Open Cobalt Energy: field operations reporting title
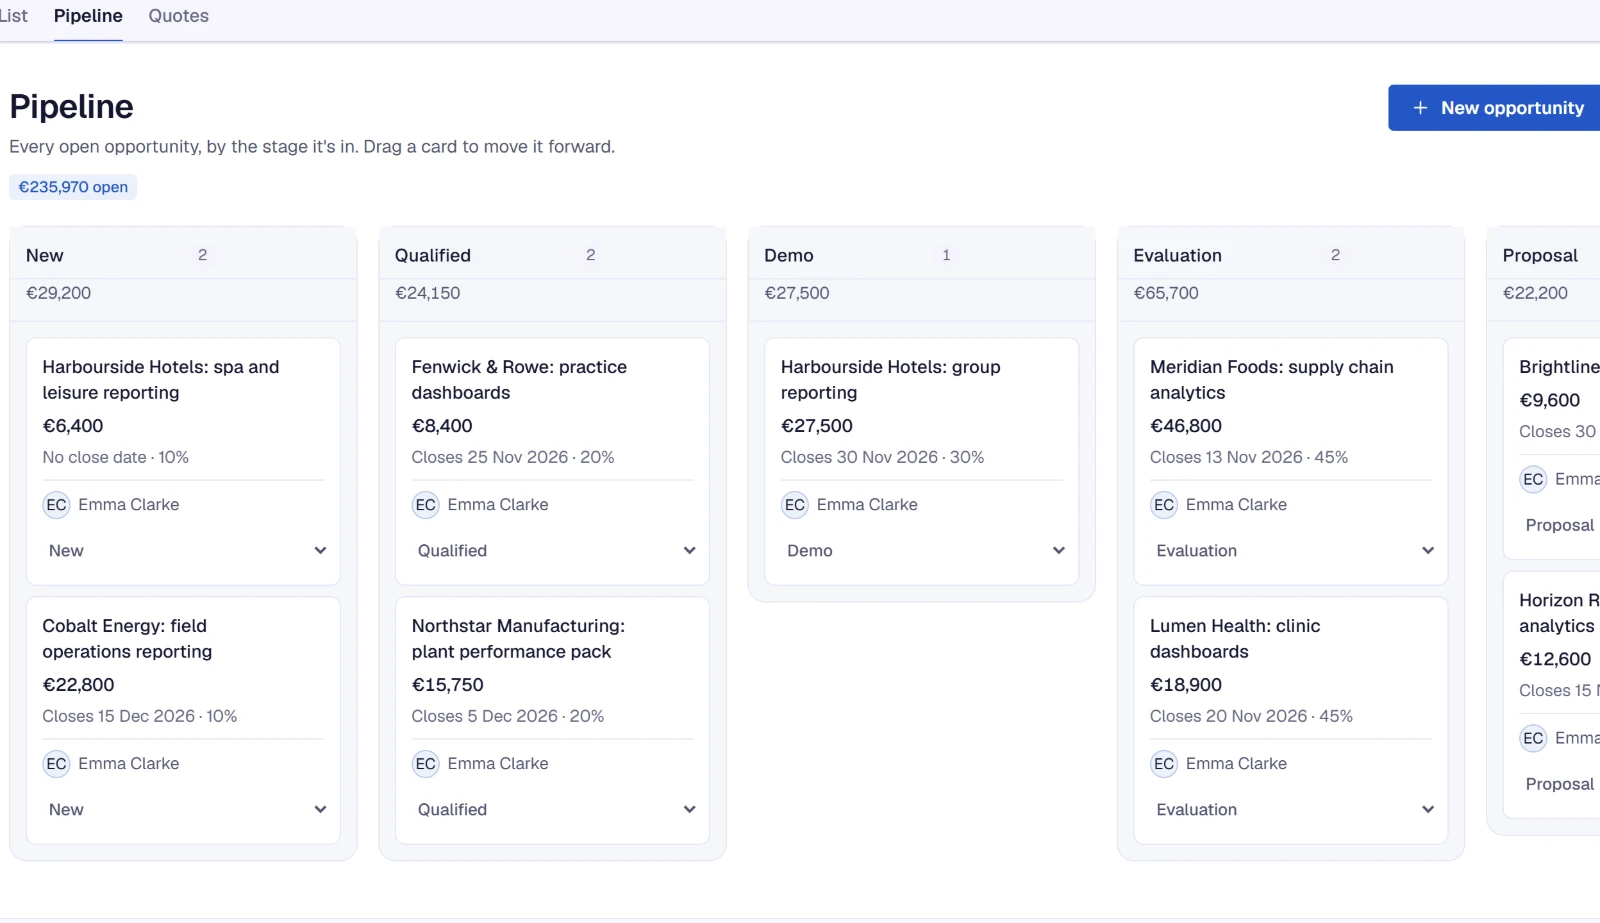Image resolution: width=1600 pixels, height=923 pixels. click(x=127, y=639)
